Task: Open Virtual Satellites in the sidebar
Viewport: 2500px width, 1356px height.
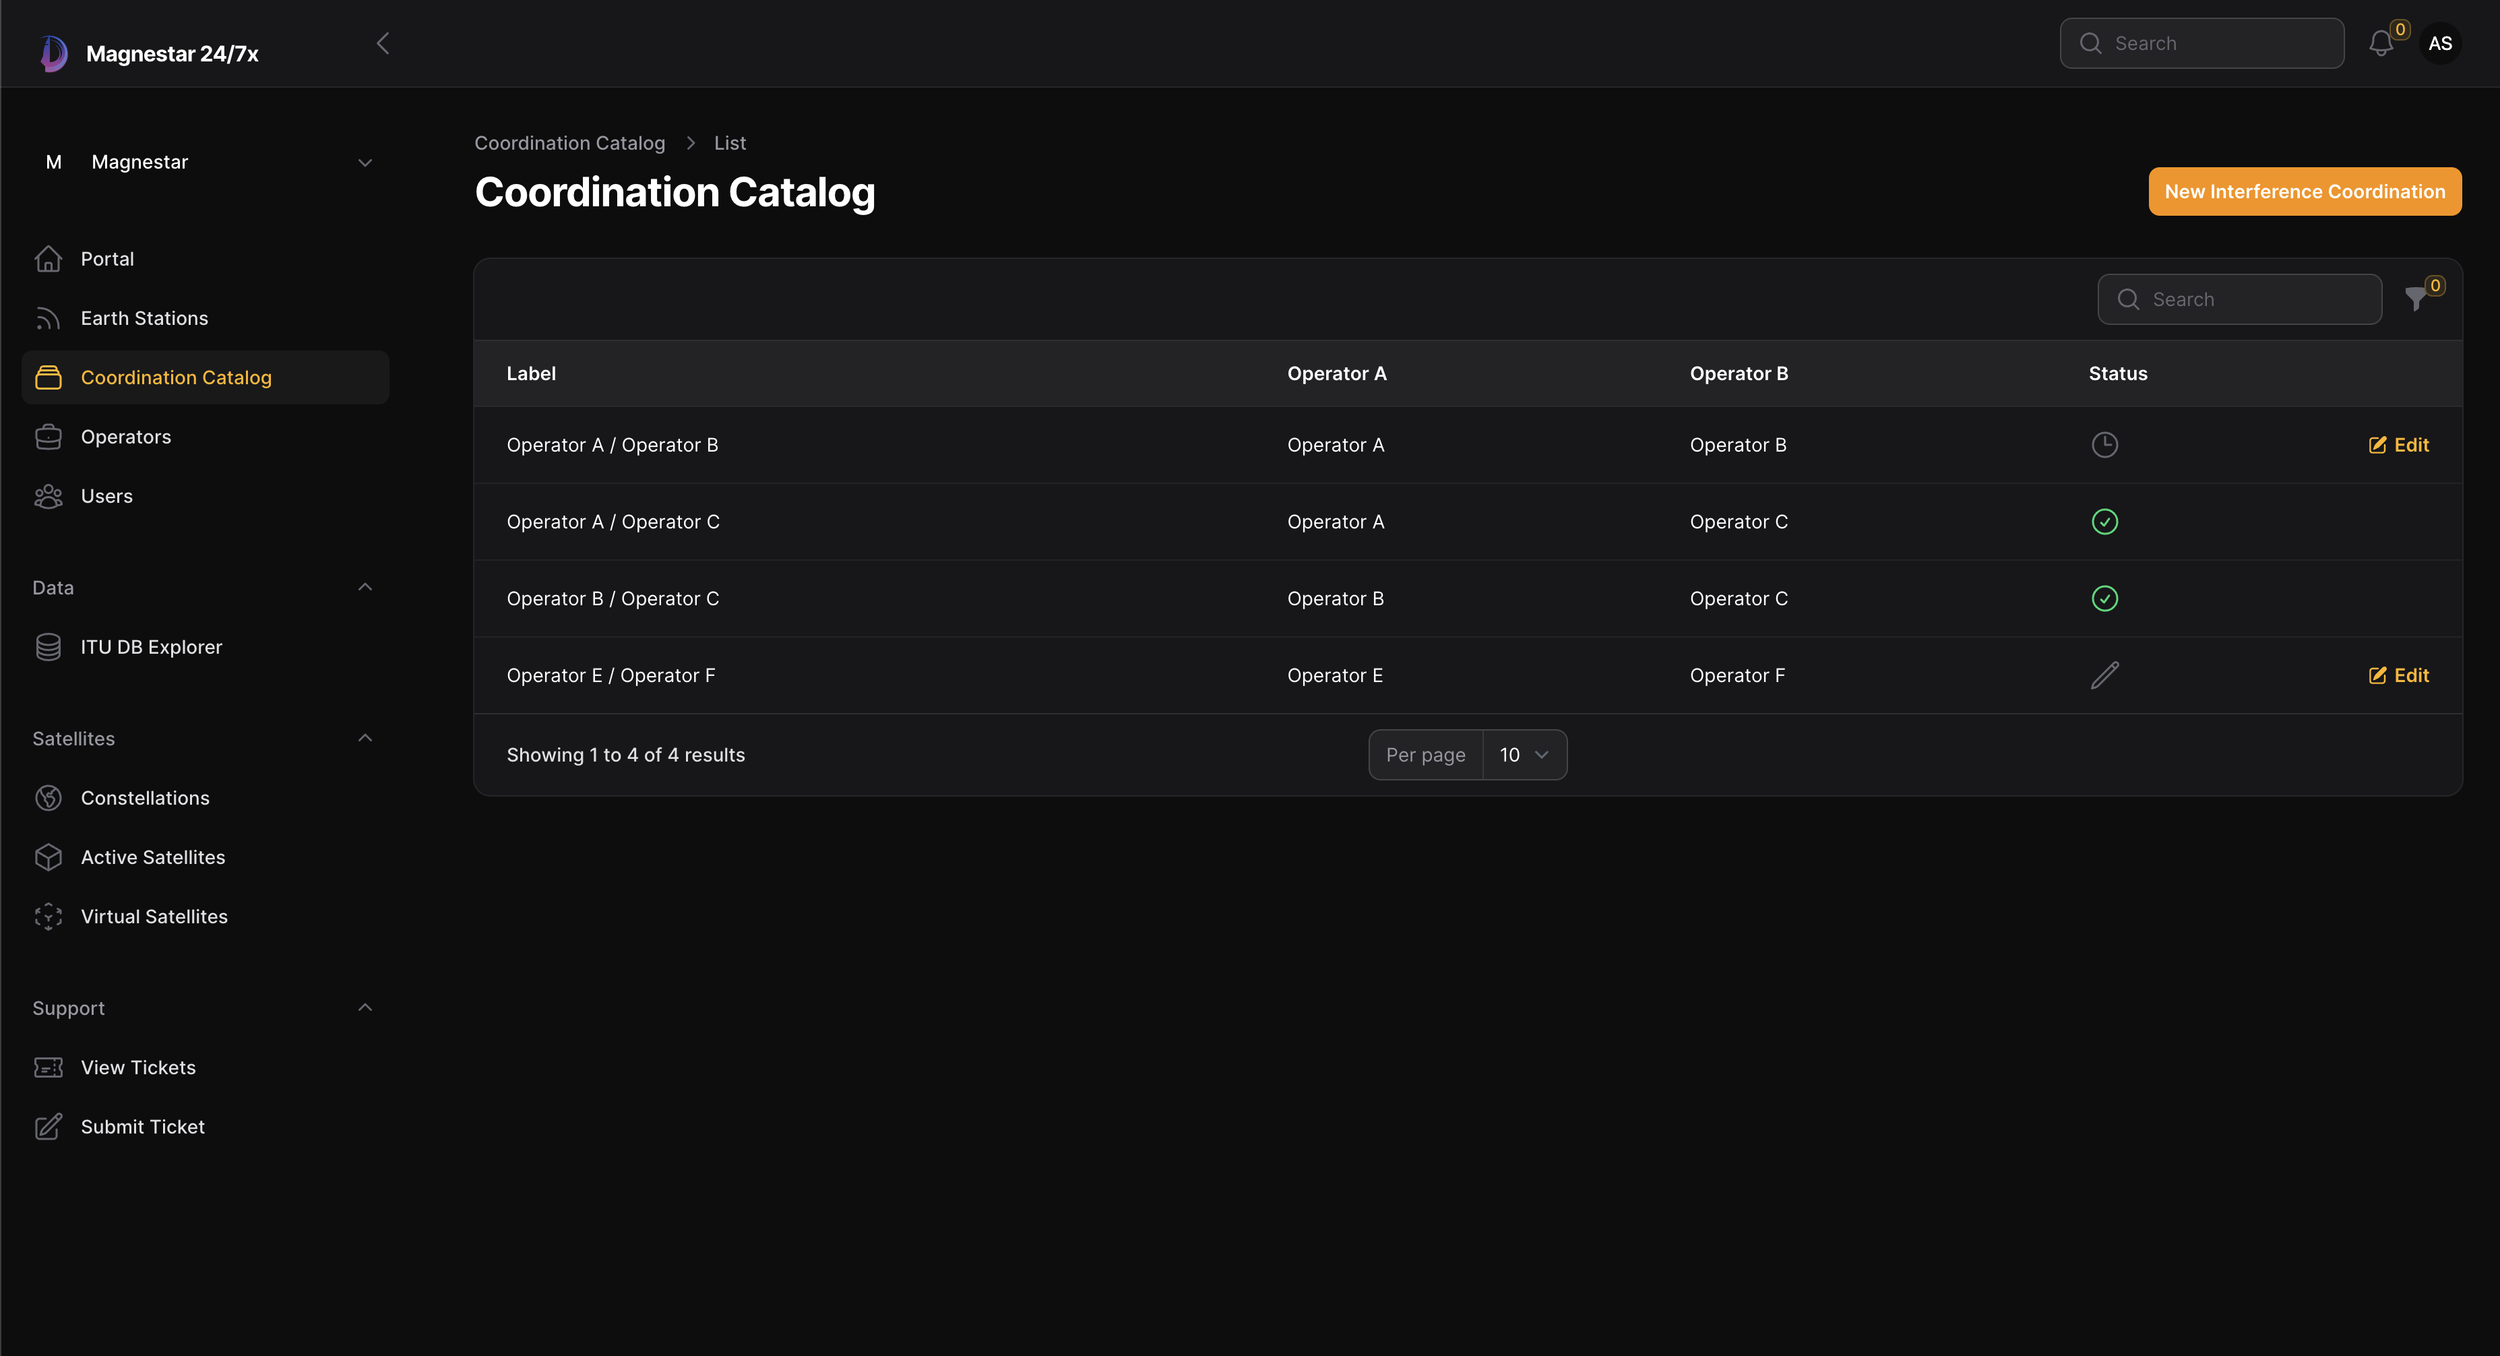Action: tap(154, 917)
